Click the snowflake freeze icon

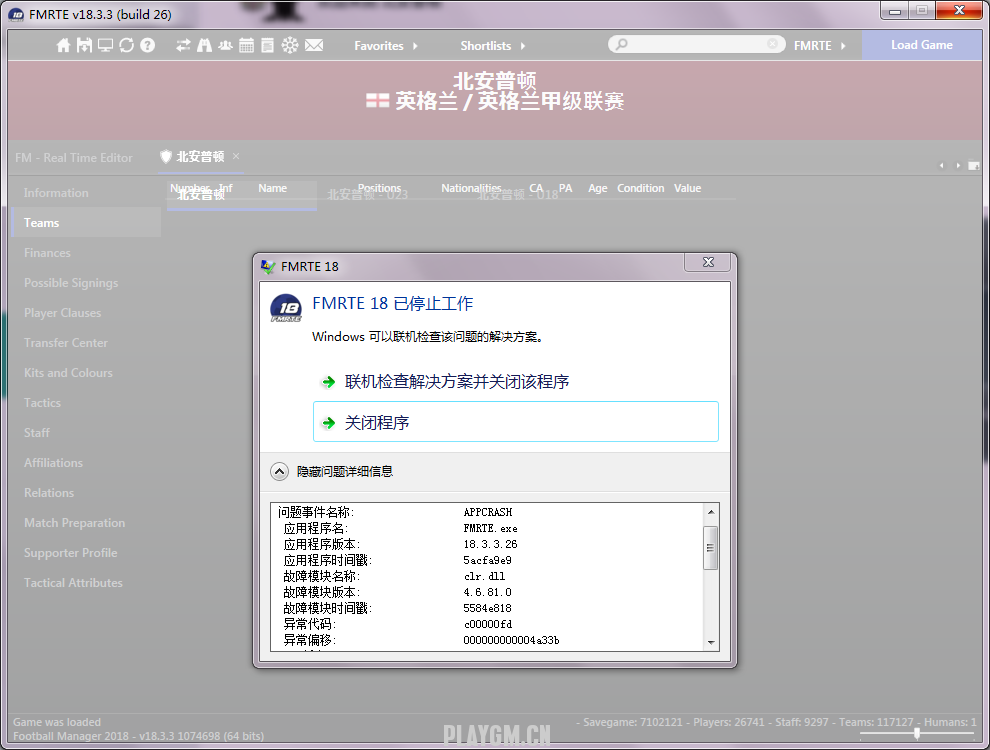coord(290,45)
